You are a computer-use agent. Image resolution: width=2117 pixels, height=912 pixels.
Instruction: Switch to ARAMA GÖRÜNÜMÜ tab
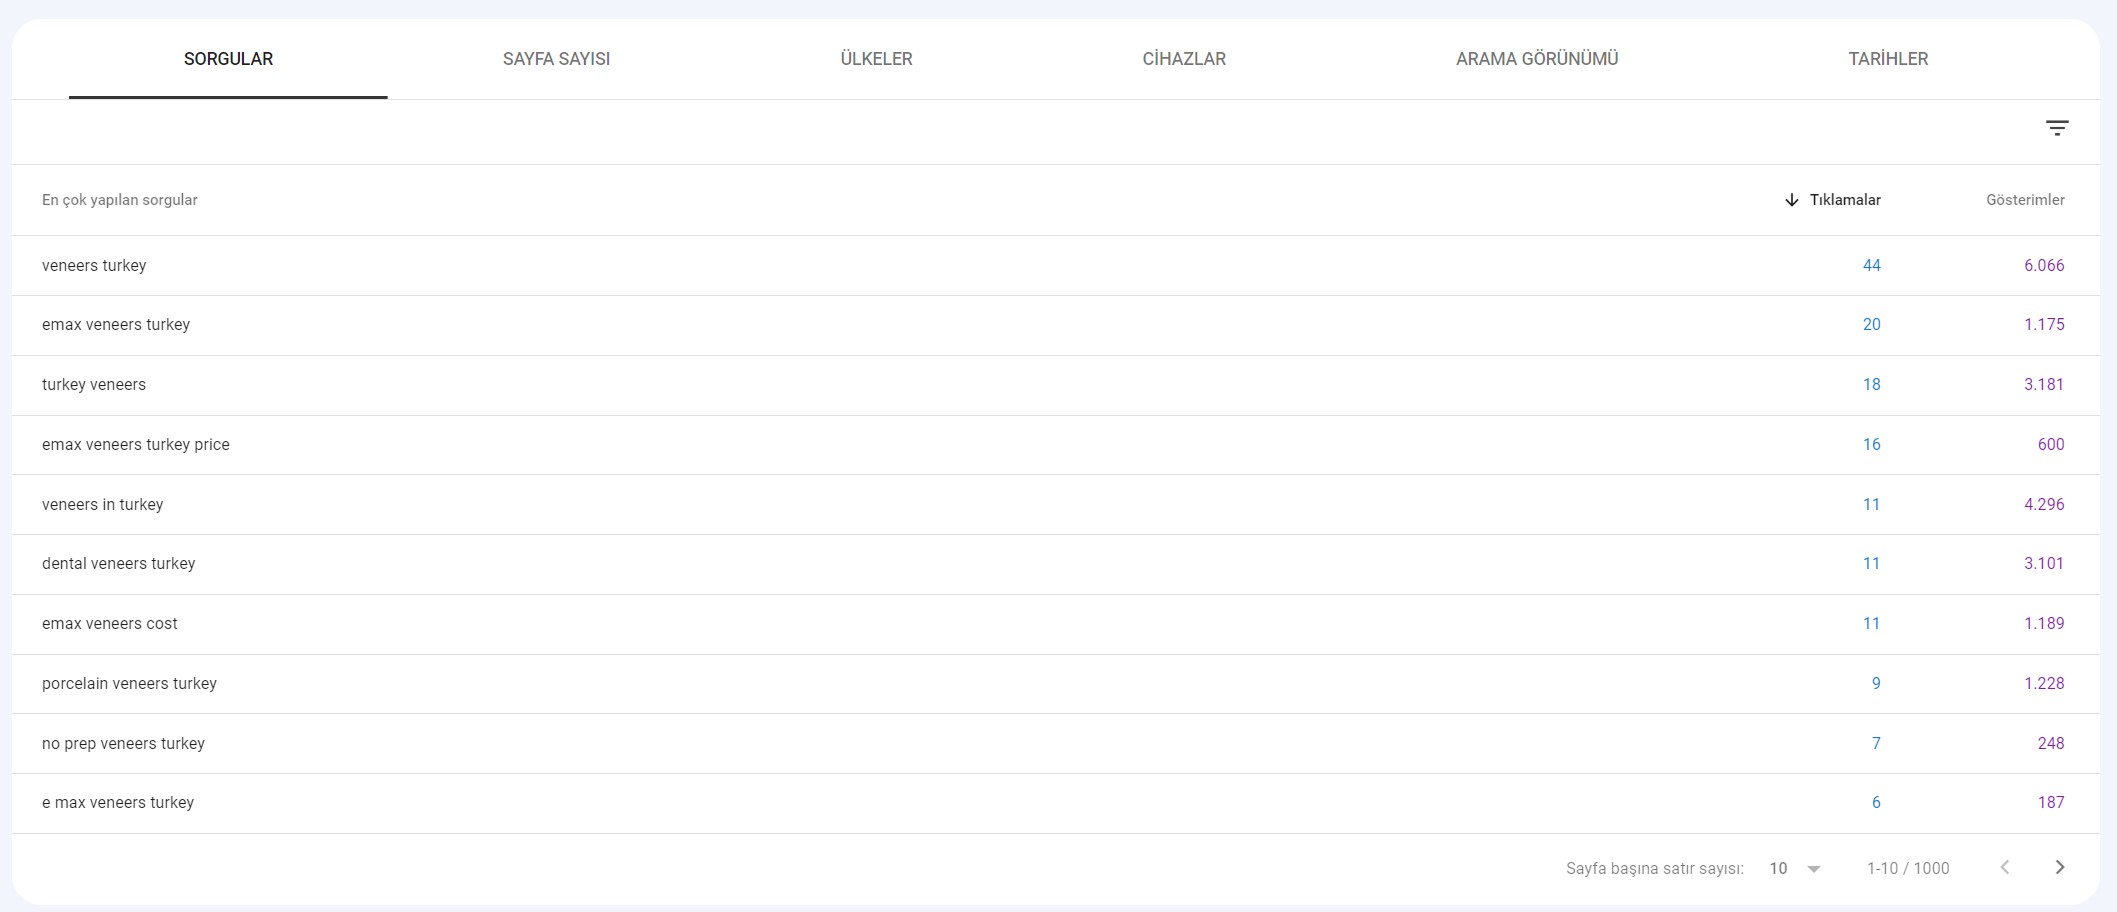point(1536,59)
